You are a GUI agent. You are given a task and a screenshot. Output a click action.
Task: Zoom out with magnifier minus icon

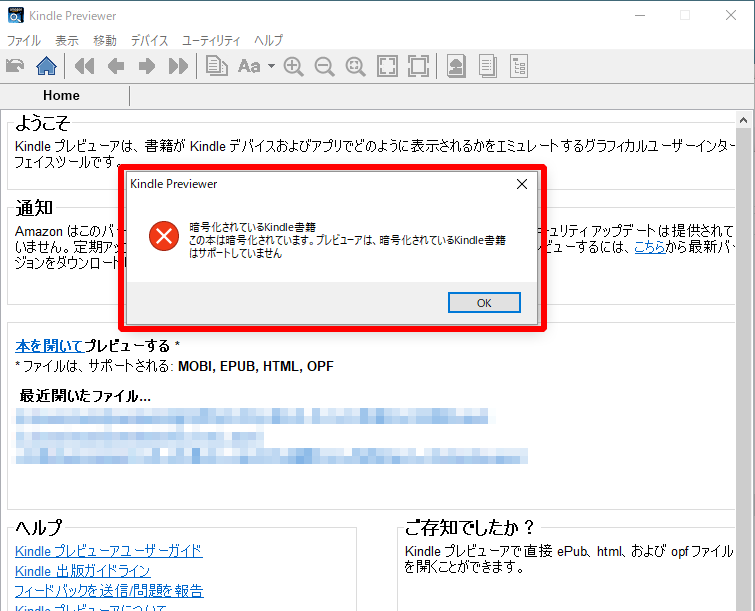pos(325,66)
